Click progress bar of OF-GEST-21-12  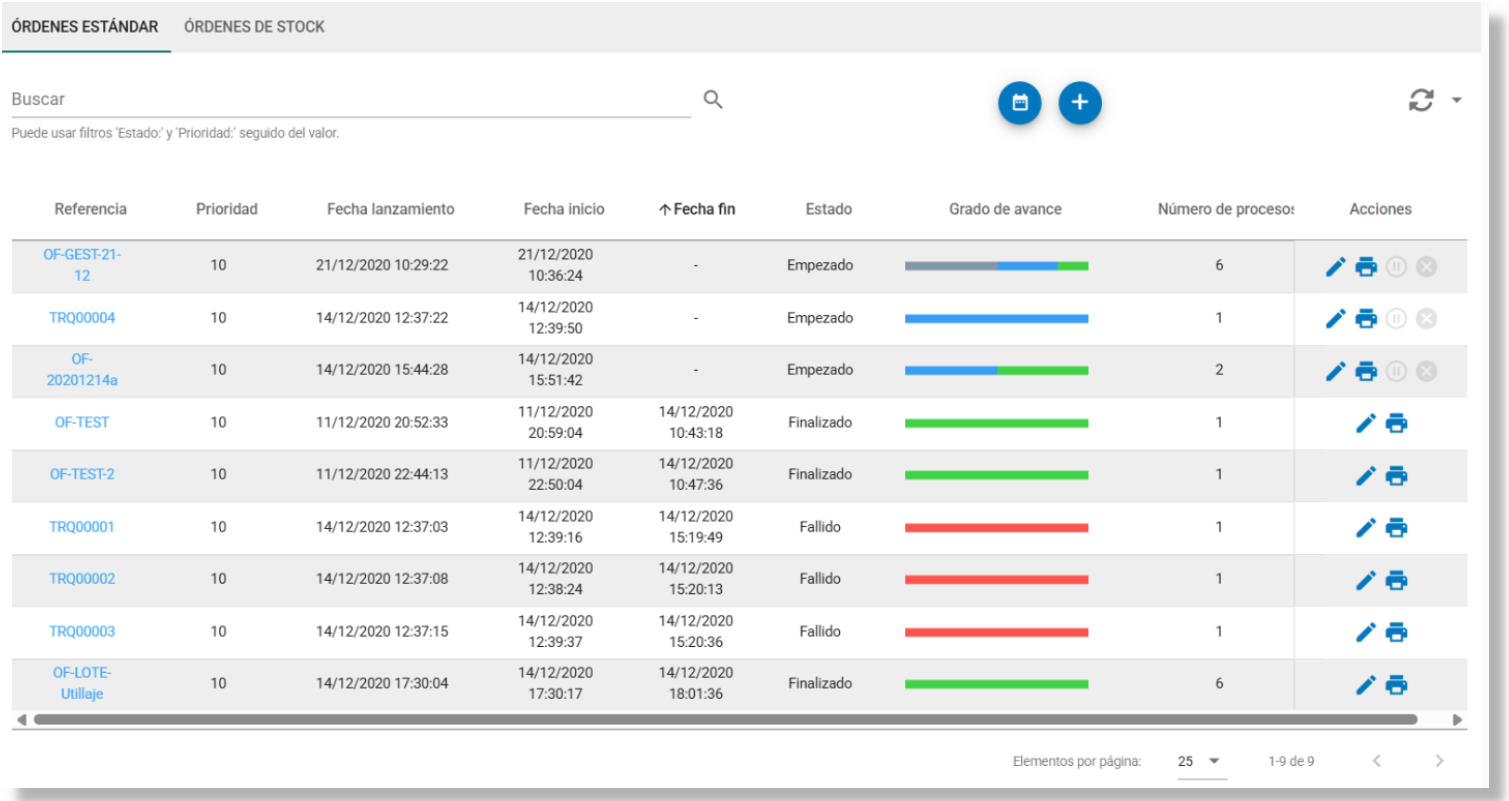996,266
